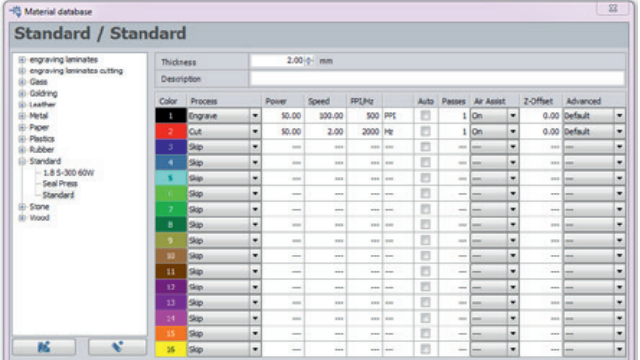
Task: Open Air Assist dropdown for color 2
Action: [x=513, y=131]
